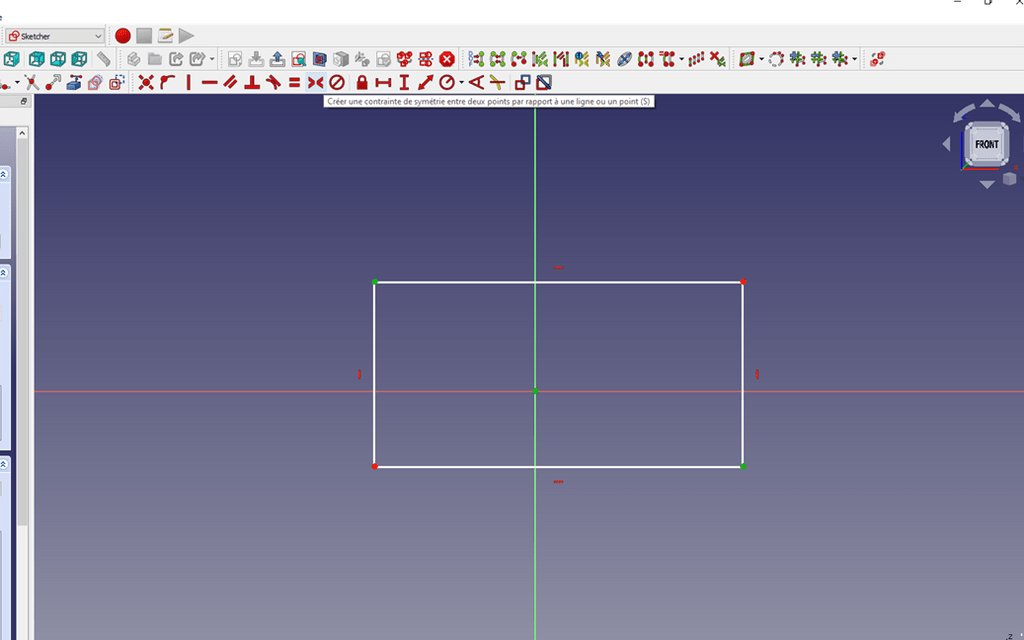Click the rectangular array icon
The image size is (1024, 640).
[x=697, y=59]
